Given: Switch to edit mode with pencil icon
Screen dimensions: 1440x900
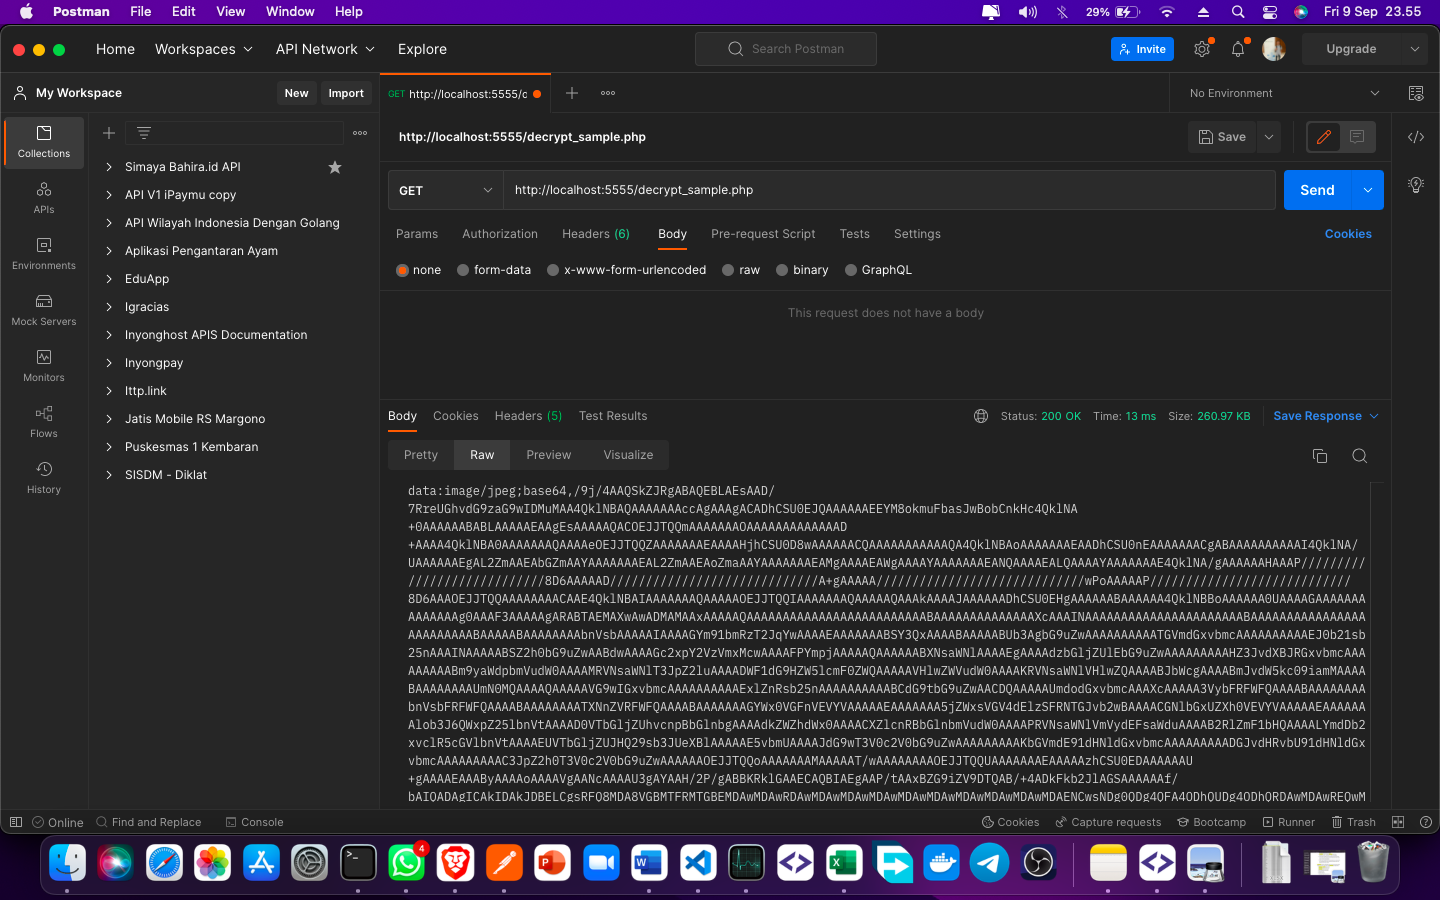Looking at the screenshot, I should [x=1324, y=137].
